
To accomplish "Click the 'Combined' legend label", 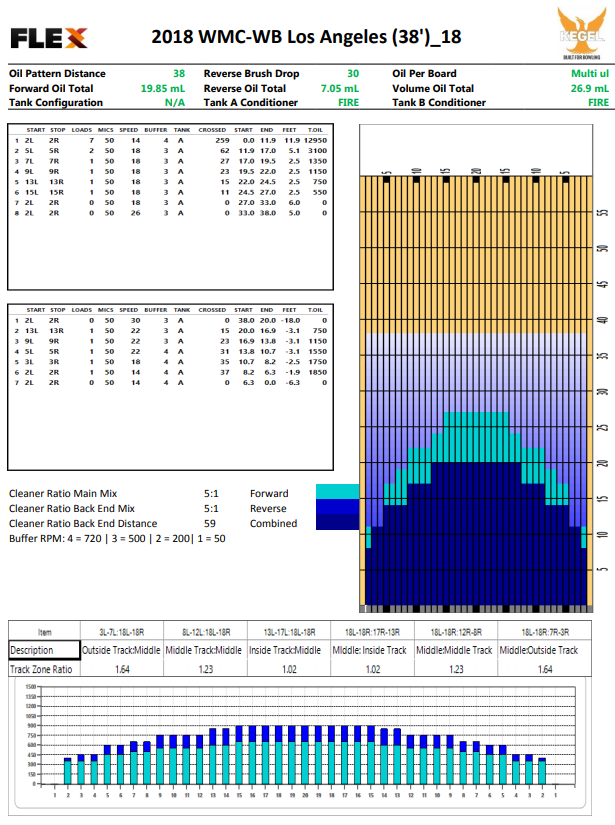I will click(x=273, y=524).
